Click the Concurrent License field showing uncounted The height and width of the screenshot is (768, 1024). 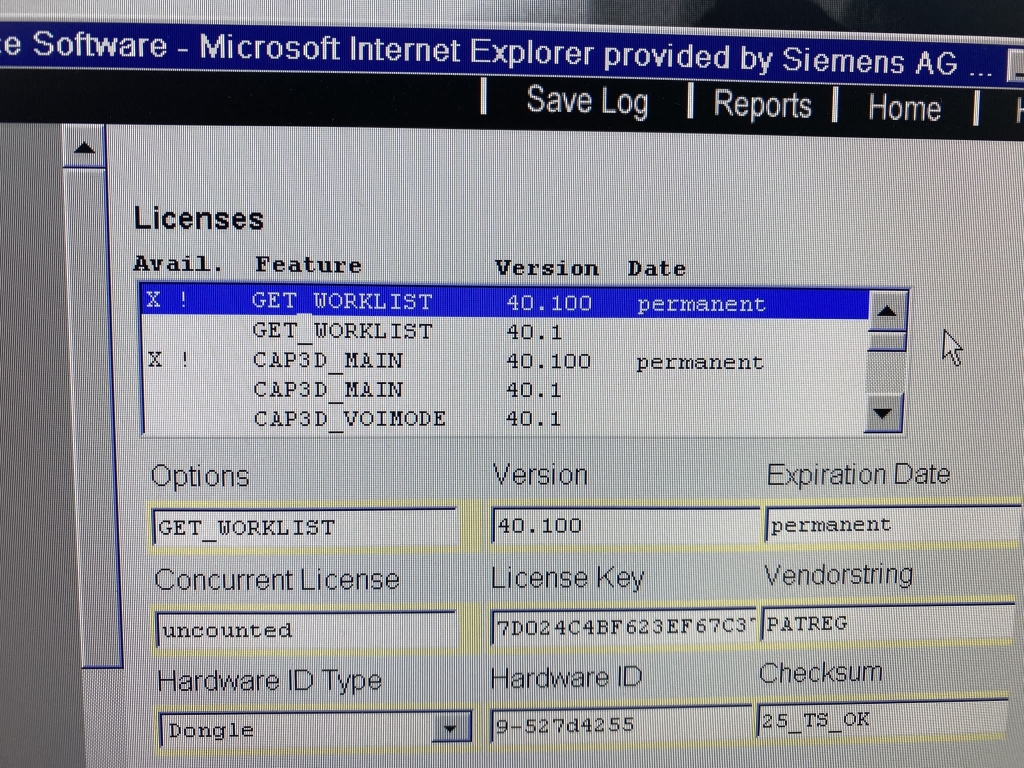[306, 630]
